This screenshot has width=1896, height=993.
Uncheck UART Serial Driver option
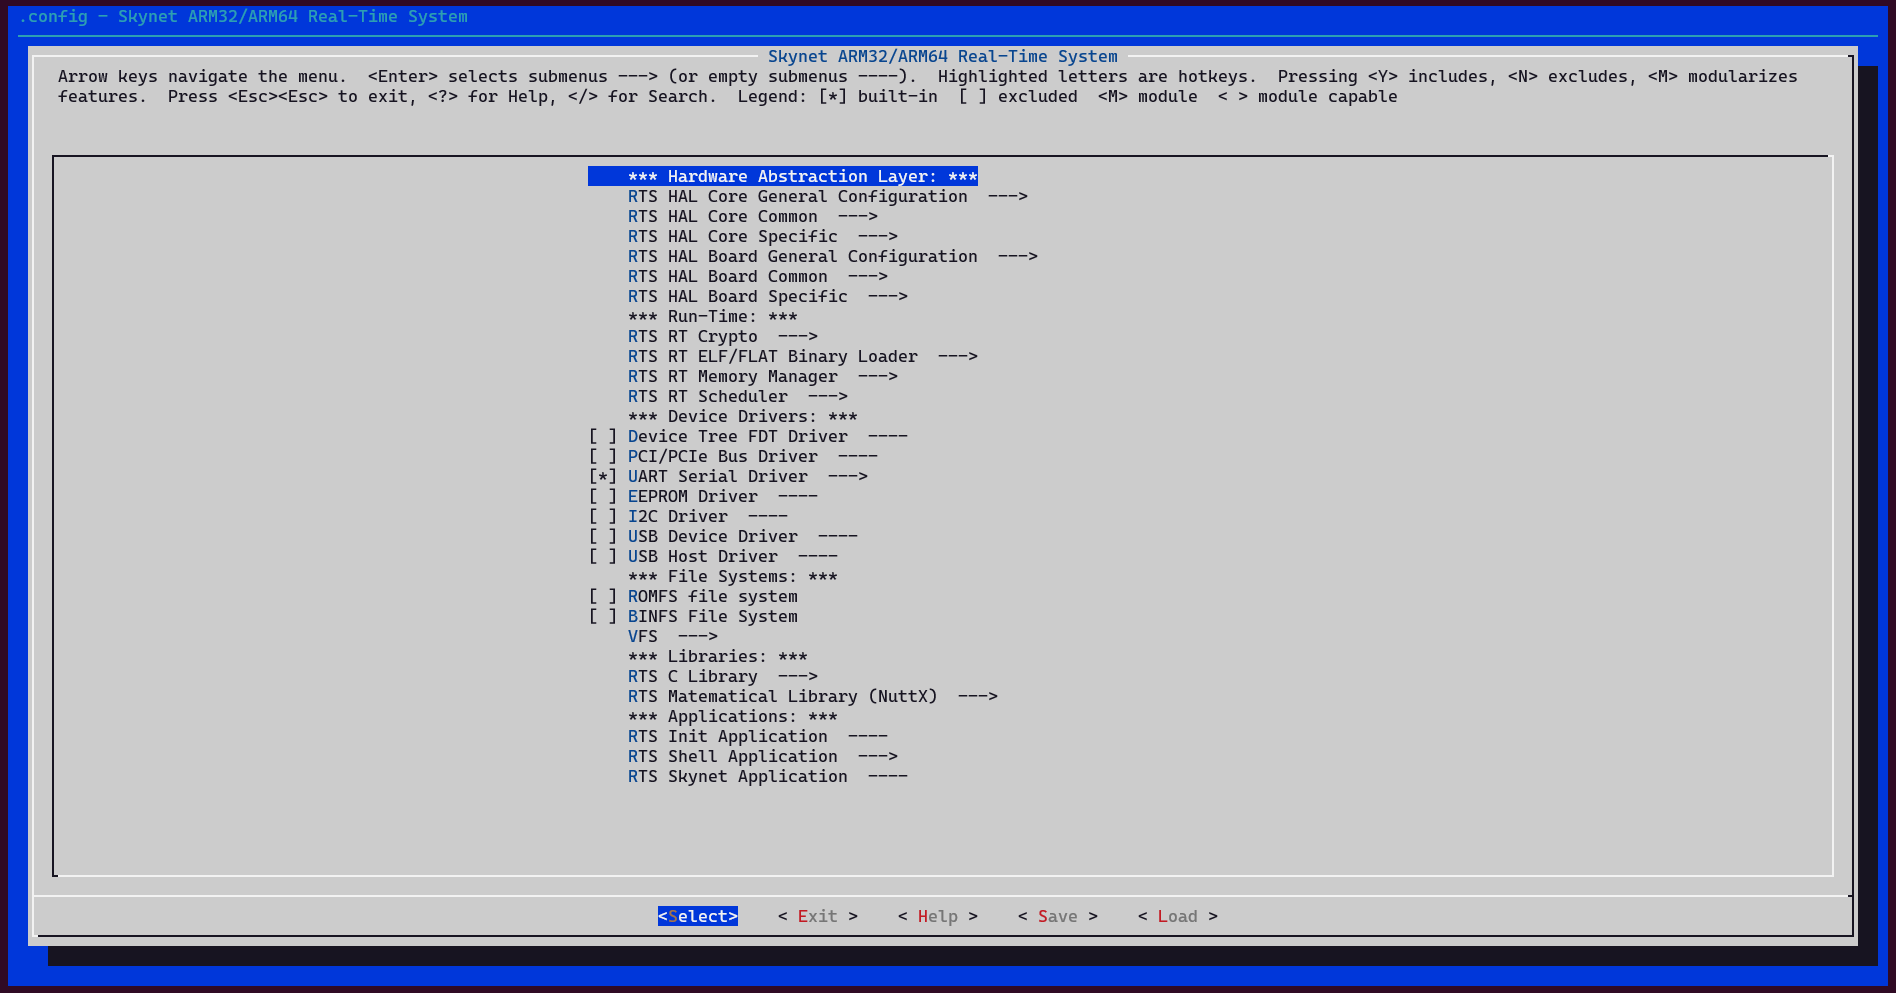point(603,477)
